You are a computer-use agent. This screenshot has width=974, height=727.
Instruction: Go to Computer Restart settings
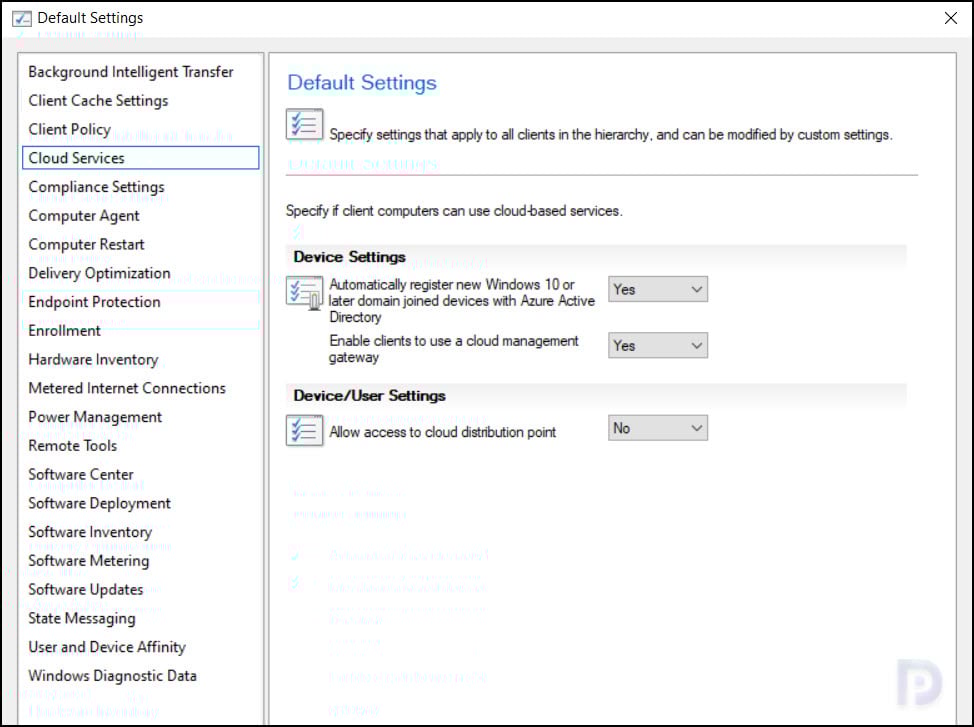tap(140, 244)
